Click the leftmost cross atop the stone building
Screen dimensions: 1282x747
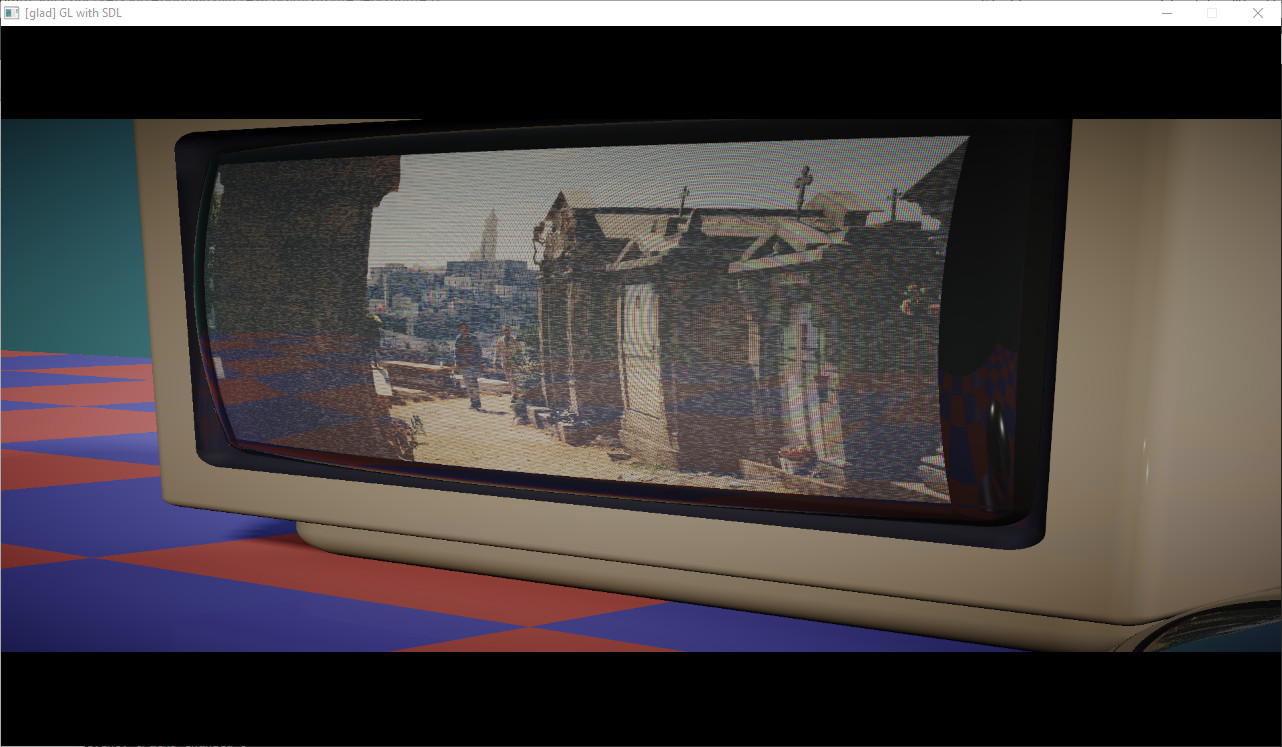tap(684, 199)
